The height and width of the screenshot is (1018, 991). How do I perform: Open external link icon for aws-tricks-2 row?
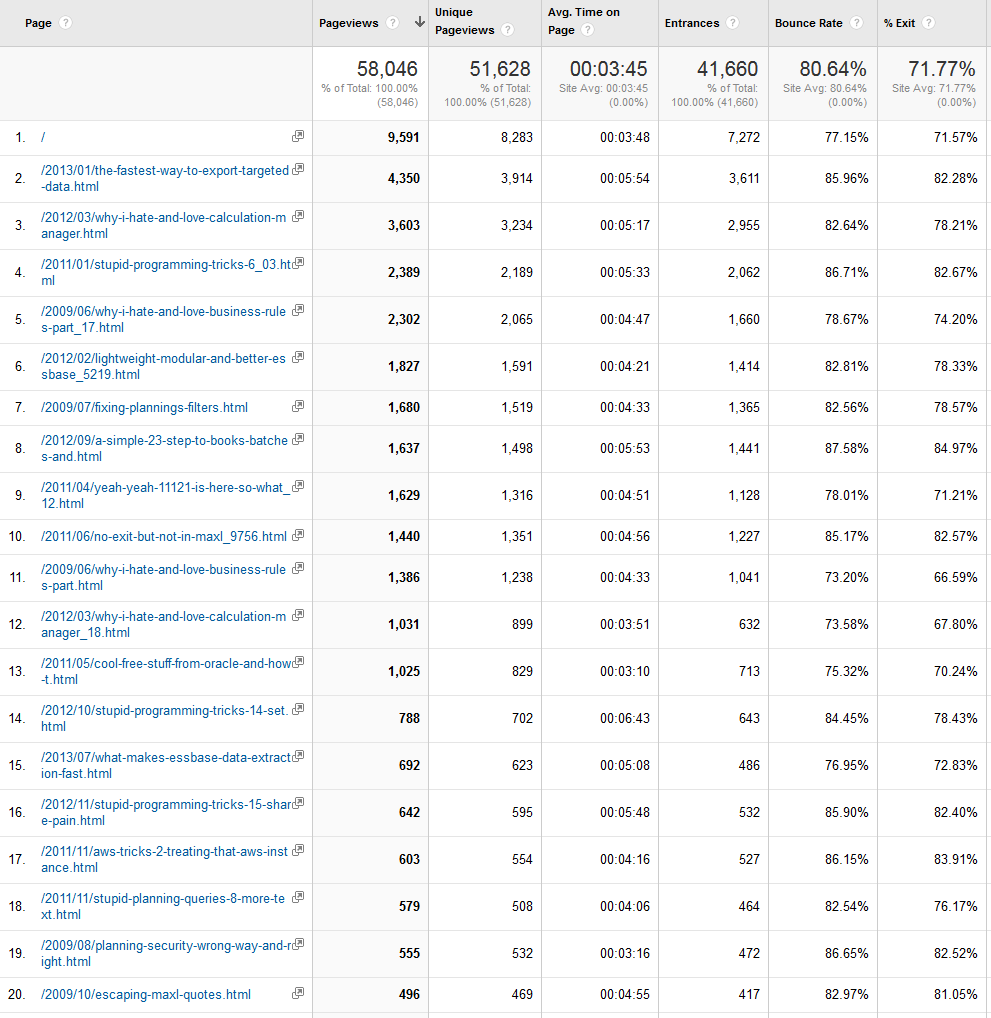(x=298, y=850)
